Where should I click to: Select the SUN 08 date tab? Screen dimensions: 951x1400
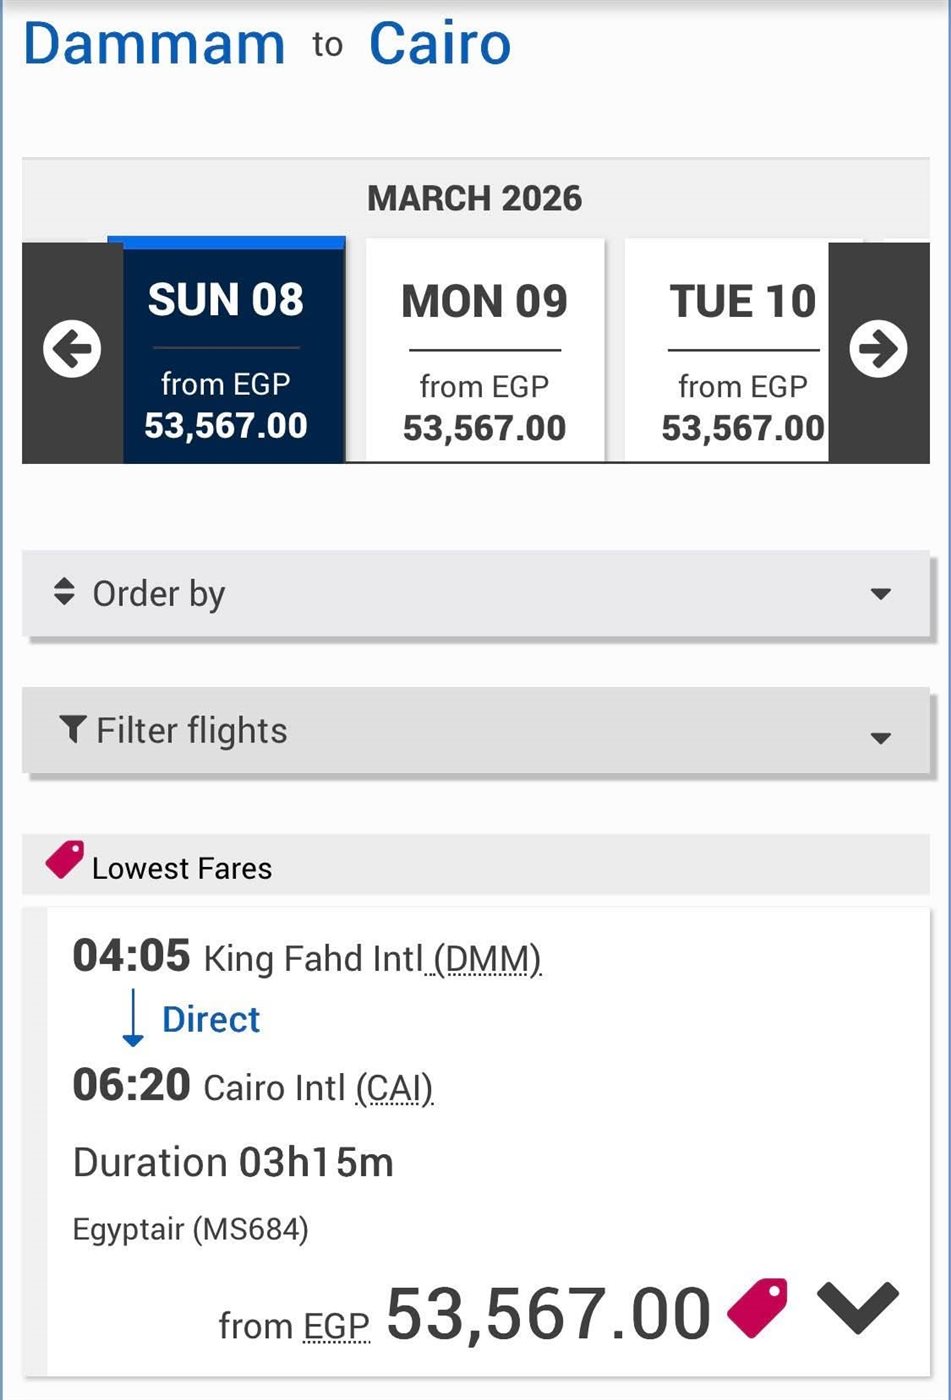click(226, 352)
